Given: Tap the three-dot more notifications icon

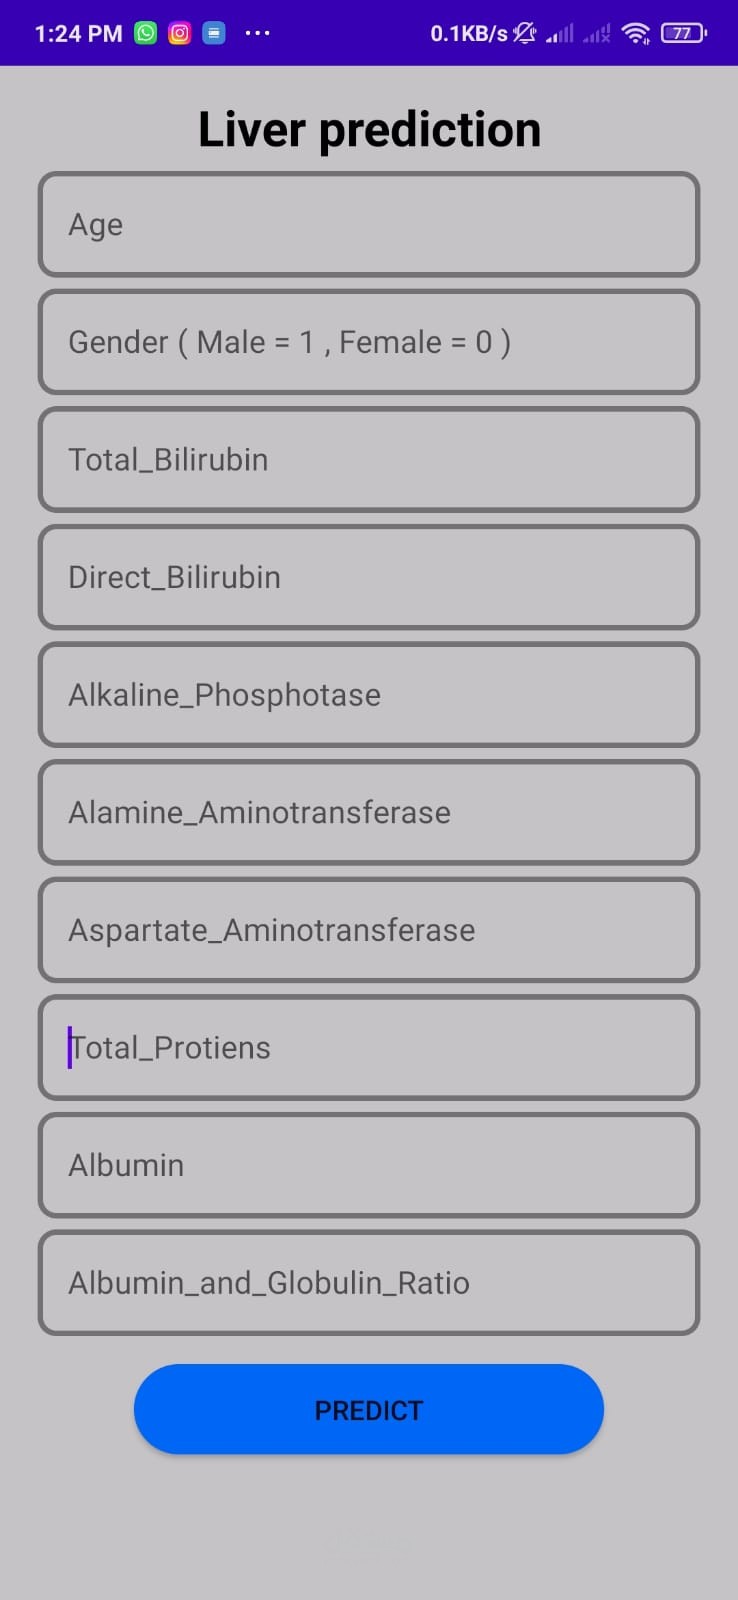Looking at the screenshot, I should (257, 33).
